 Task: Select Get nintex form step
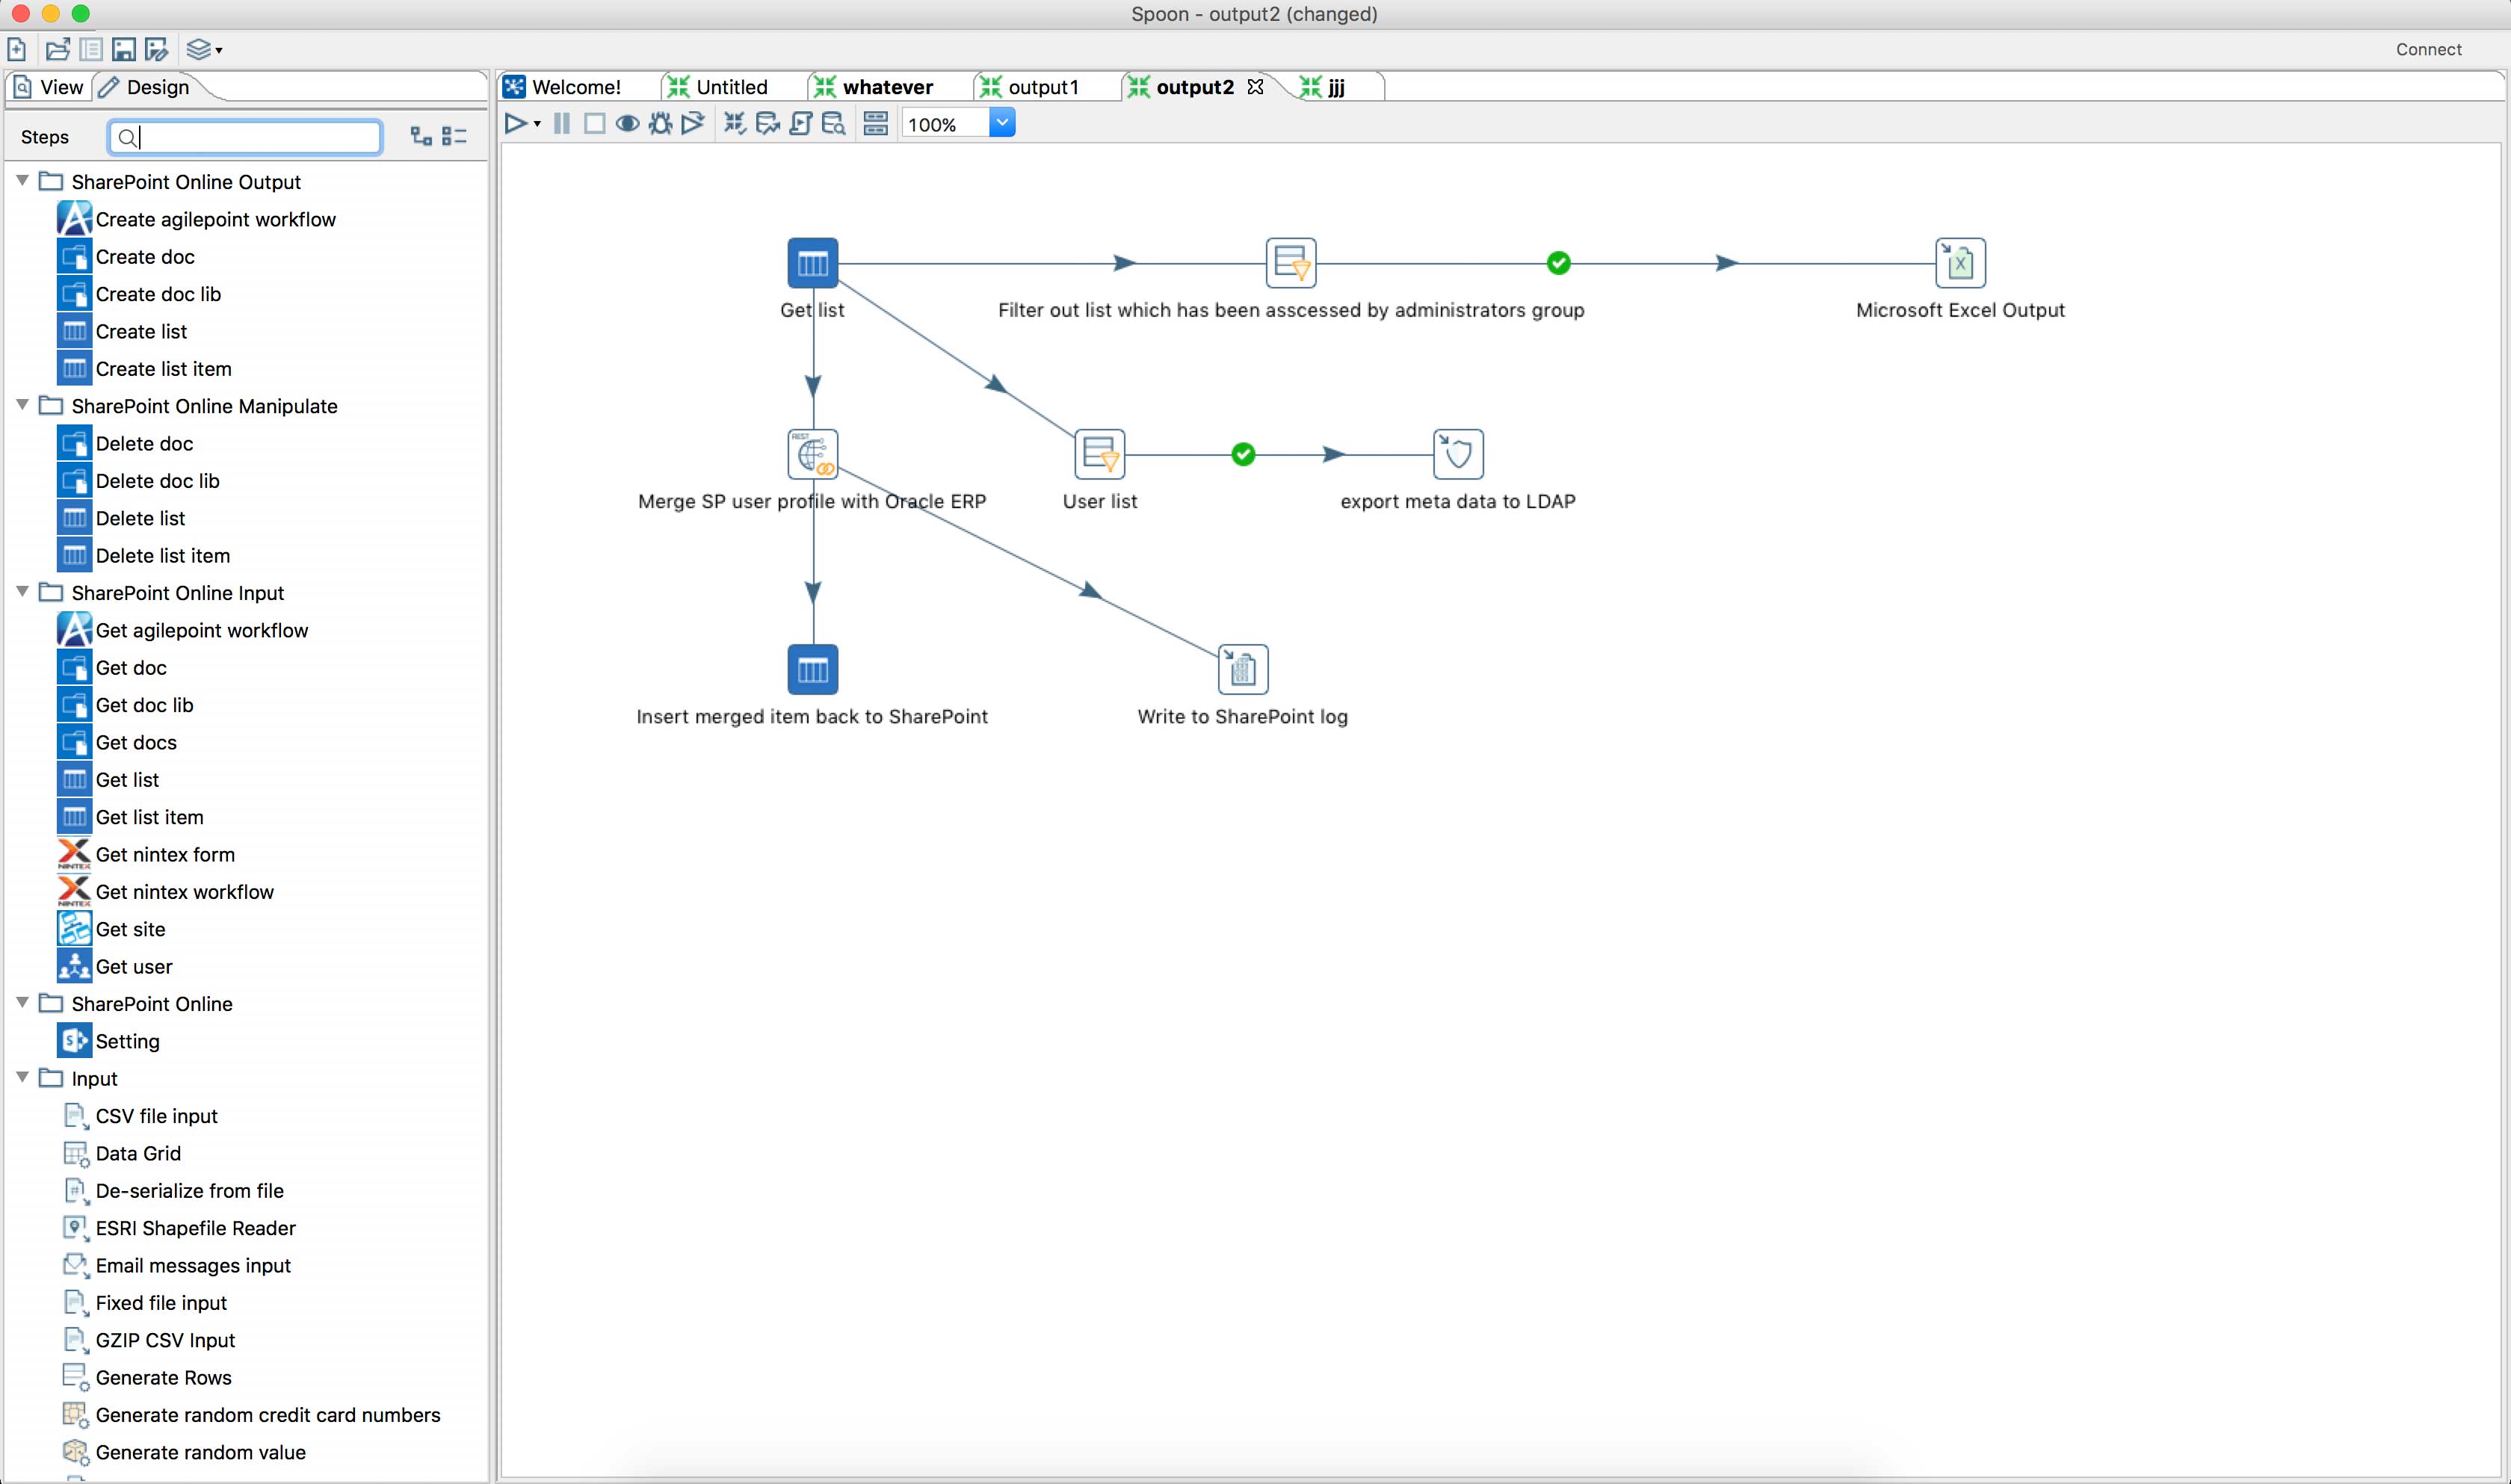[x=147, y=854]
